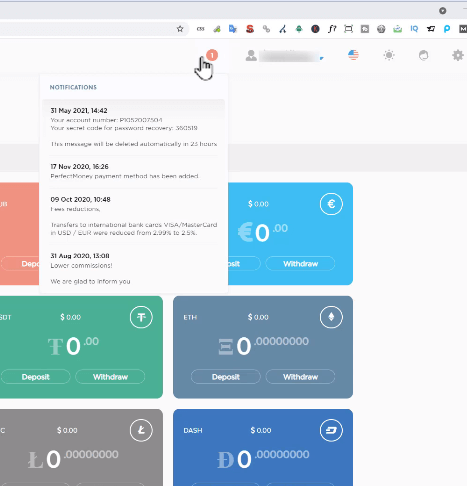Click the Ethereum icon on ETH card
The height and width of the screenshot is (486, 467).
click(x=331, y=317)
